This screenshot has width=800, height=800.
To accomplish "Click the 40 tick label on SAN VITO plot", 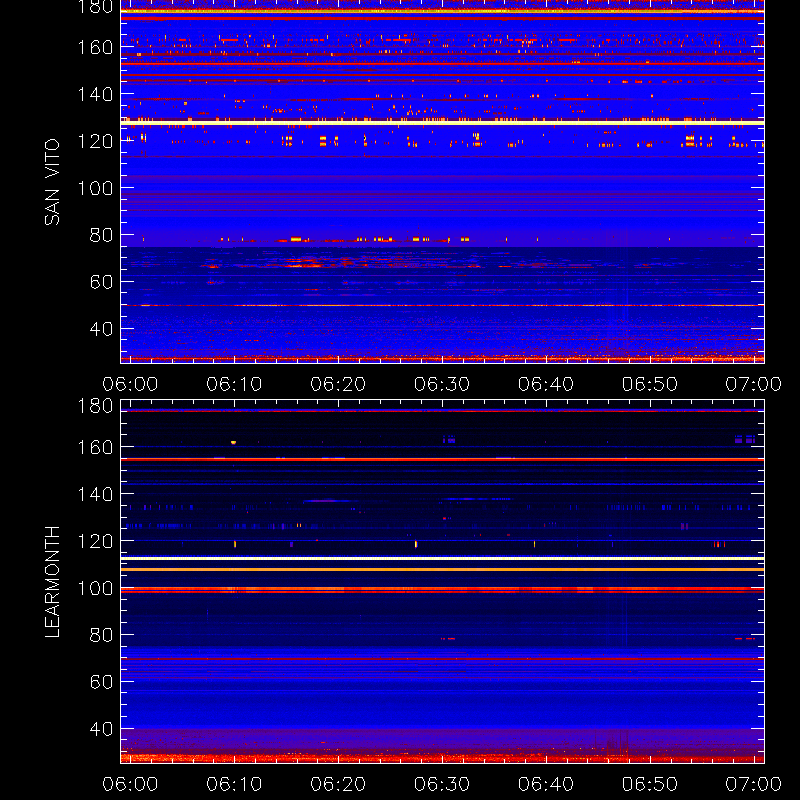I will (101, 329).
